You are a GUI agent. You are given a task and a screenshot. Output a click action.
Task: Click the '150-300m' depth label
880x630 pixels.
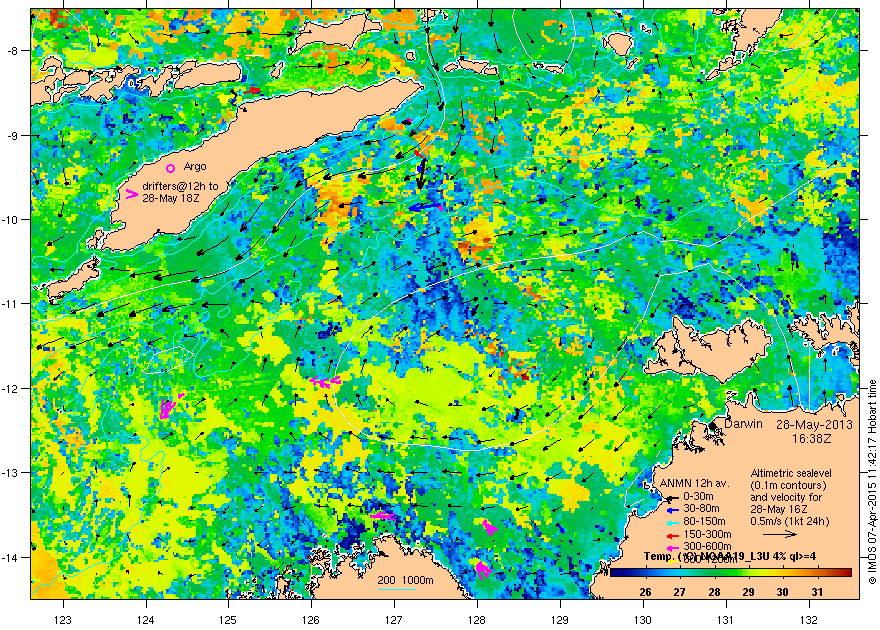pyautogui.click(x=707, y=535)
